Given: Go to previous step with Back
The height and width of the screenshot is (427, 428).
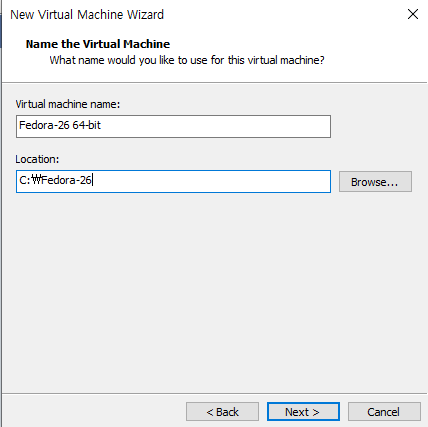Looking at the screenshot, I should 222,412.
